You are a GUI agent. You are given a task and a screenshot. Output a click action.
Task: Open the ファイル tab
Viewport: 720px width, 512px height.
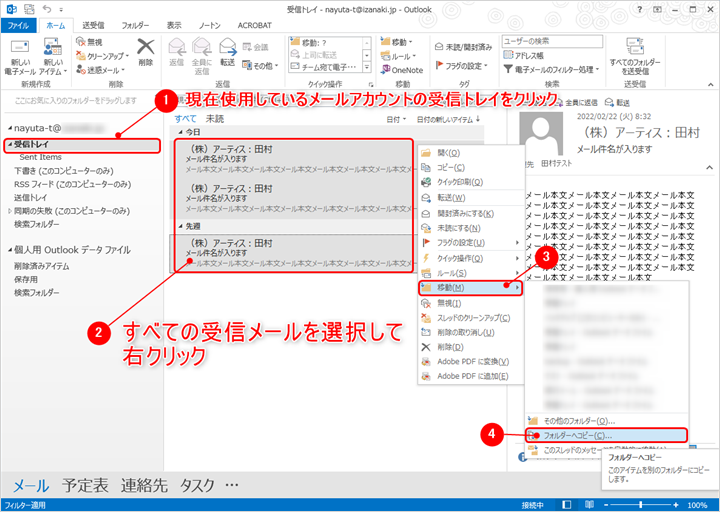pos(18,25)
